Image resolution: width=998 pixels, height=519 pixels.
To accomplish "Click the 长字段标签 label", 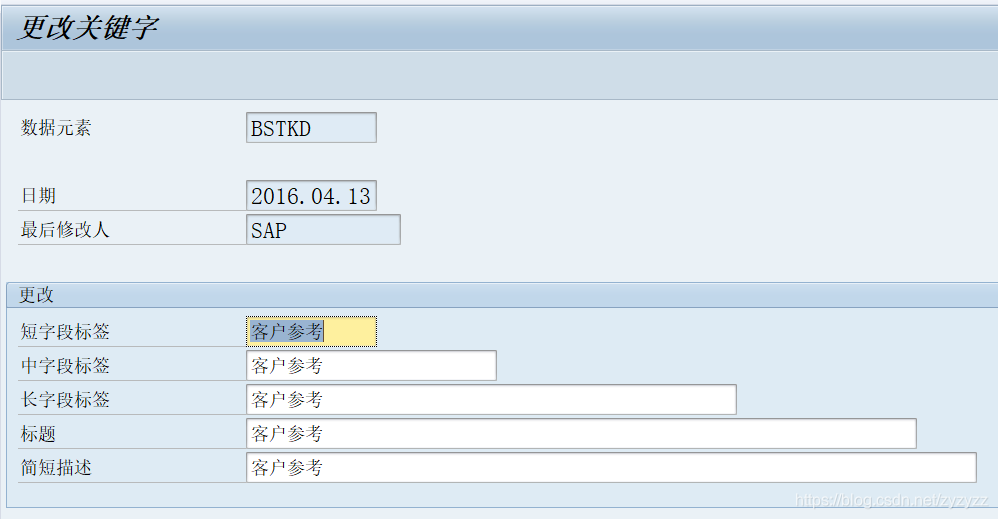I will (x=65, y=399).
